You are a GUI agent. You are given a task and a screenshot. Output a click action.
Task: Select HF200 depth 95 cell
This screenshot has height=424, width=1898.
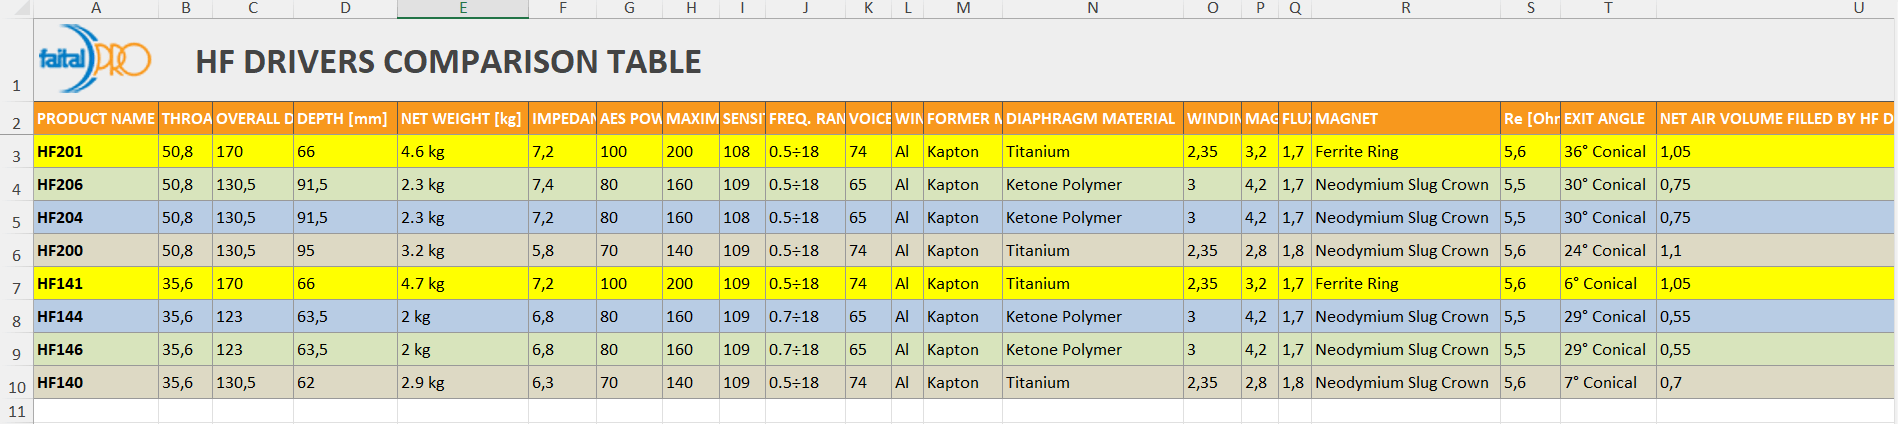pos(345,251)
